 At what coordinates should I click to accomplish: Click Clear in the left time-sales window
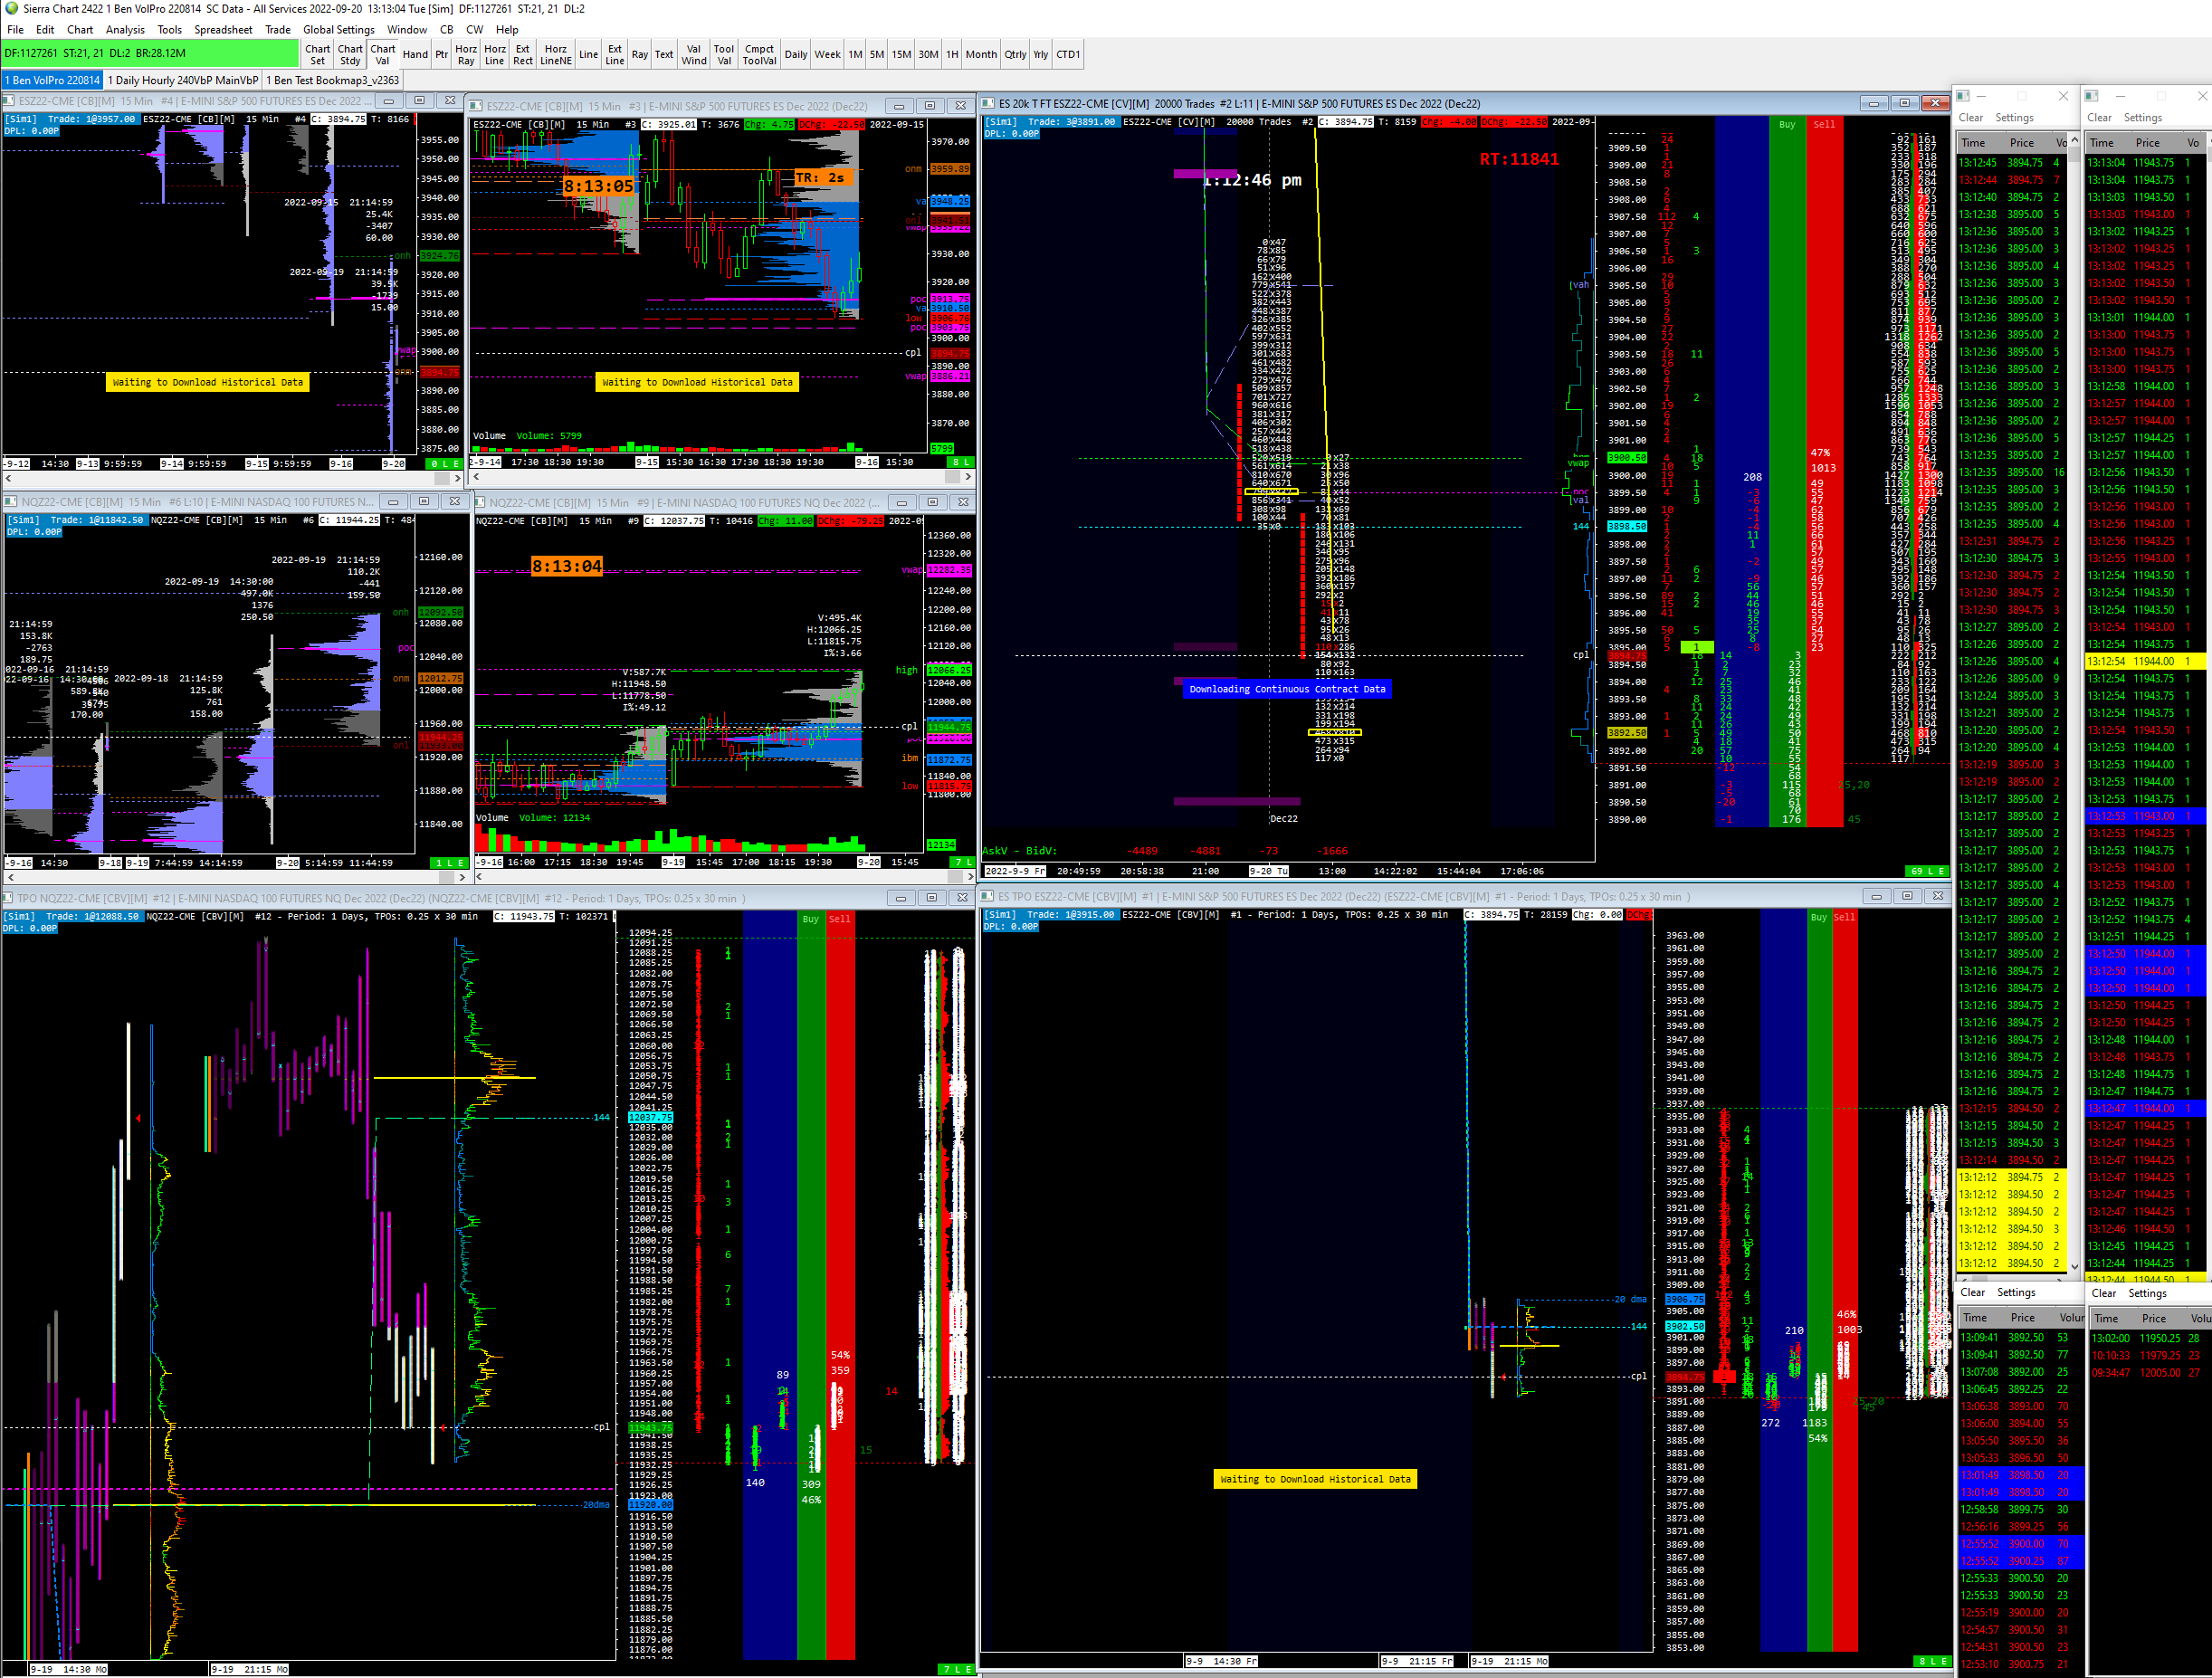(1970, 118)
